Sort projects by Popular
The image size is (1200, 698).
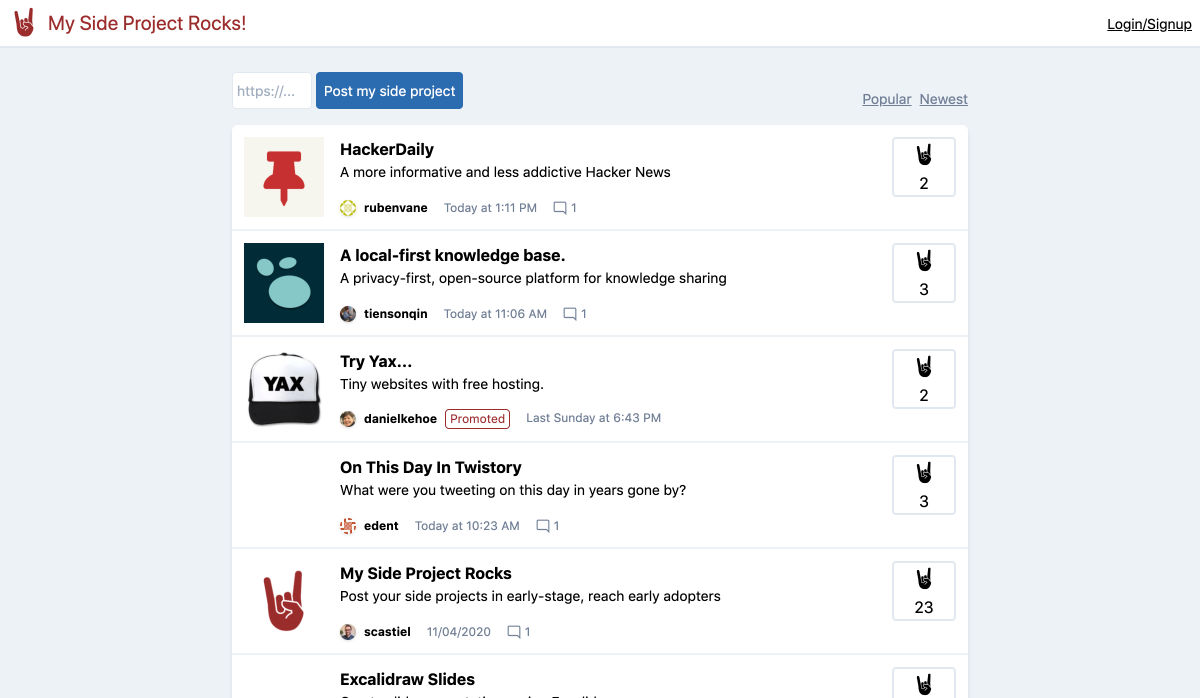(887, 99)
